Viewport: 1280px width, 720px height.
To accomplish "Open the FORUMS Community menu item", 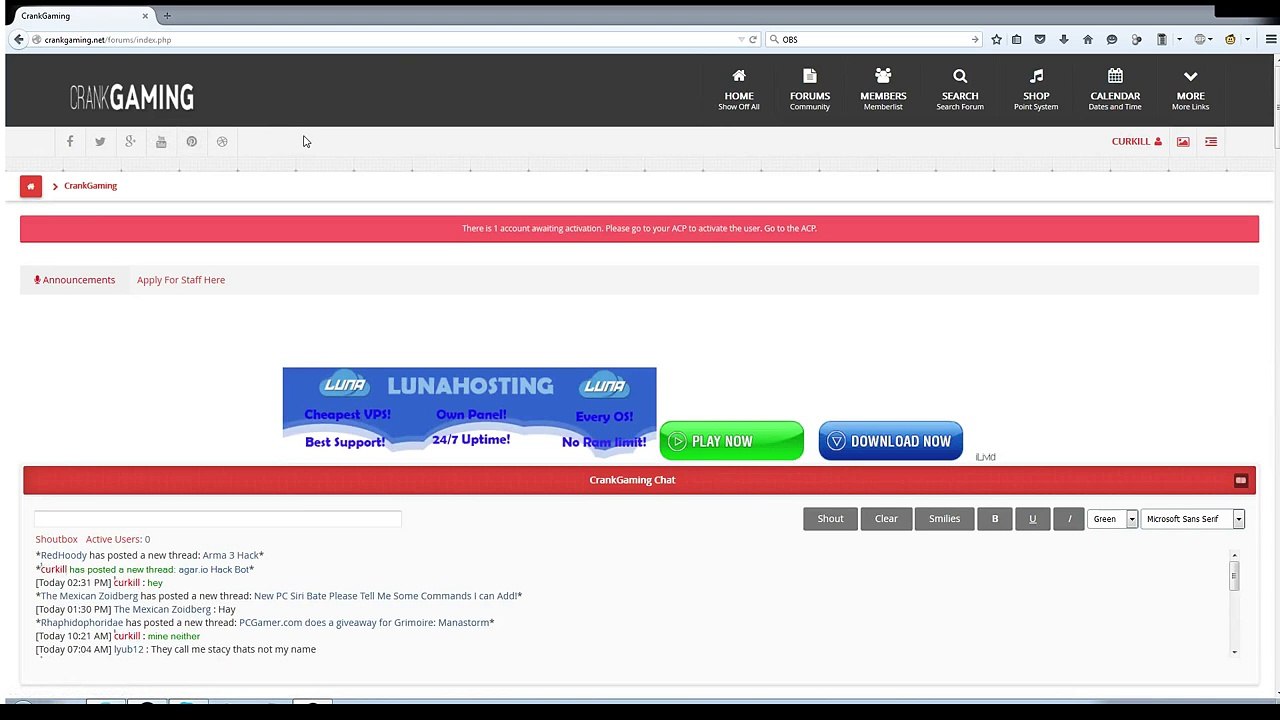I will tap(810, 90).
